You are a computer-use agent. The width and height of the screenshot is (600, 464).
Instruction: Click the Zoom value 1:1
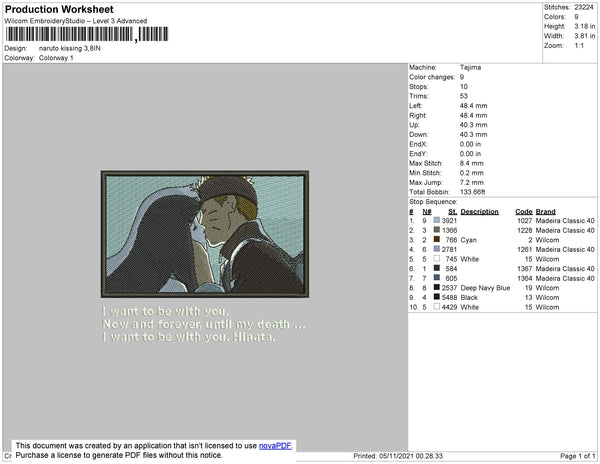click(x=579, y=46)
